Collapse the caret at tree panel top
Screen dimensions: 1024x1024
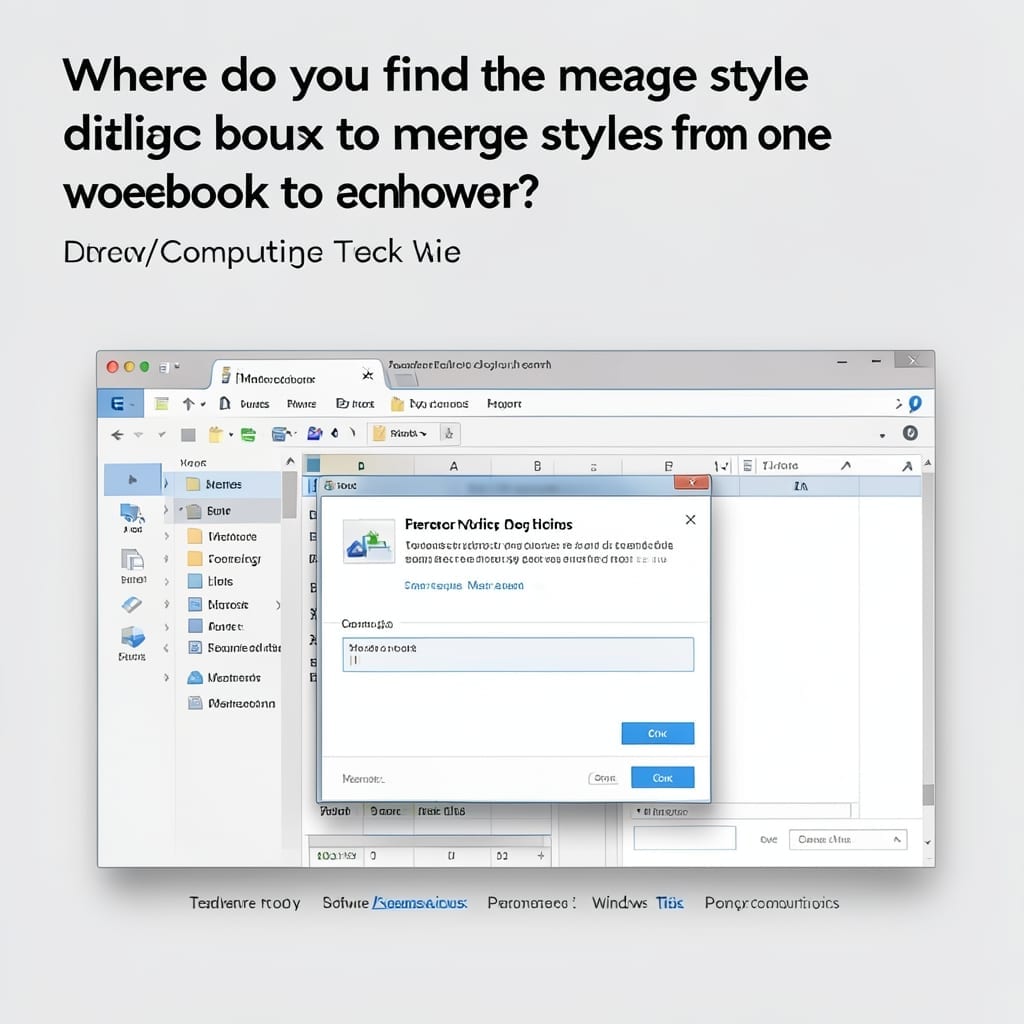(291, 462)
